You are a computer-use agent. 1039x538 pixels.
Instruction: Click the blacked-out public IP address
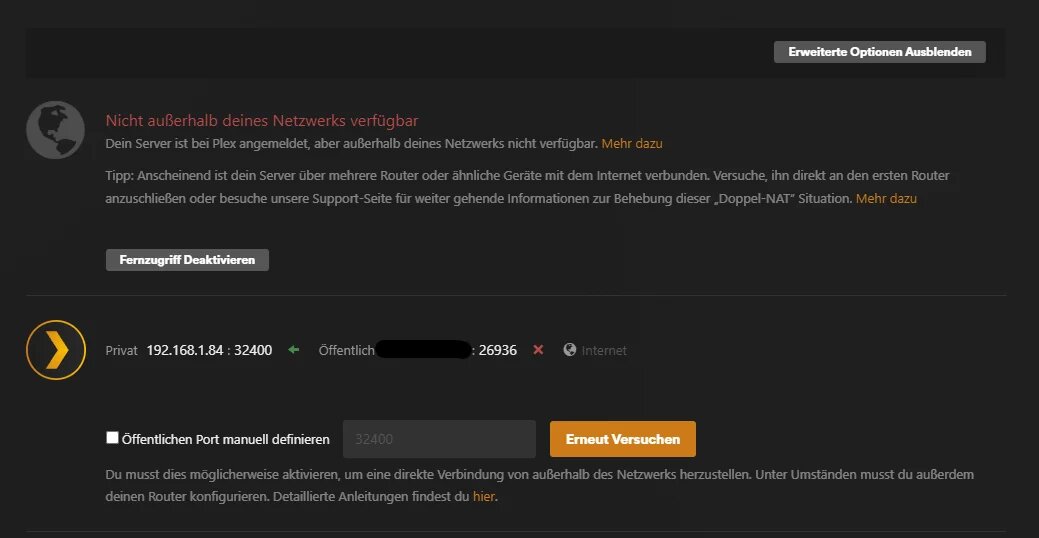pyautogui.click(x=422, y=350)
